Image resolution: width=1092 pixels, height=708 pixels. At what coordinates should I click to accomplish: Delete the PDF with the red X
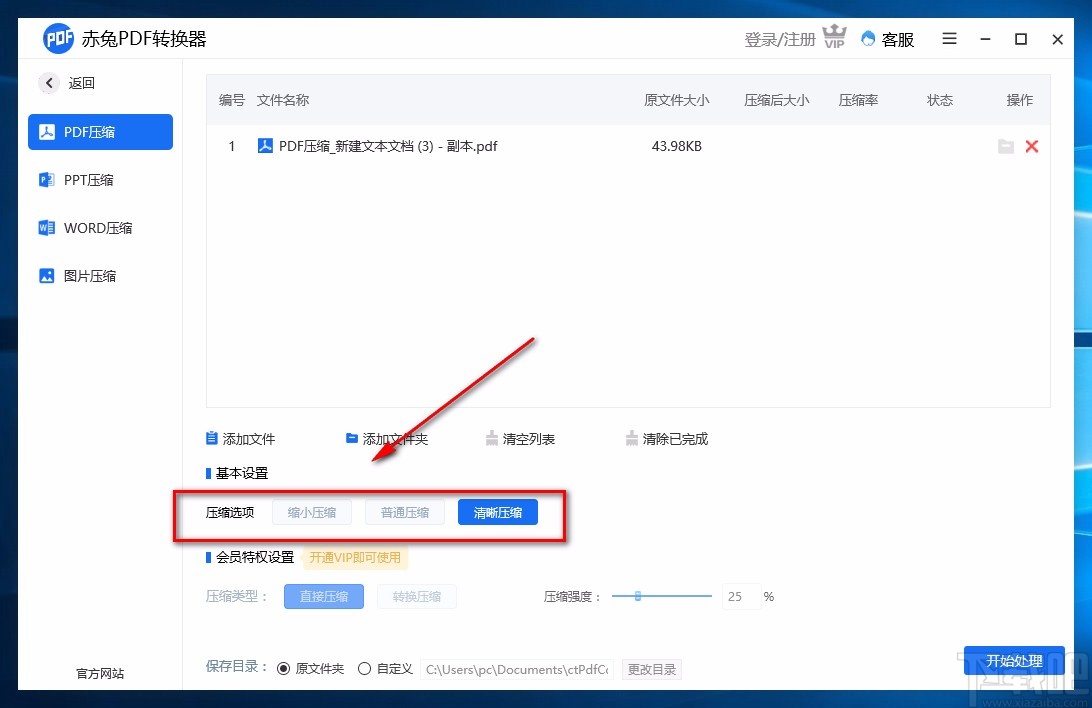(1032, 146)
